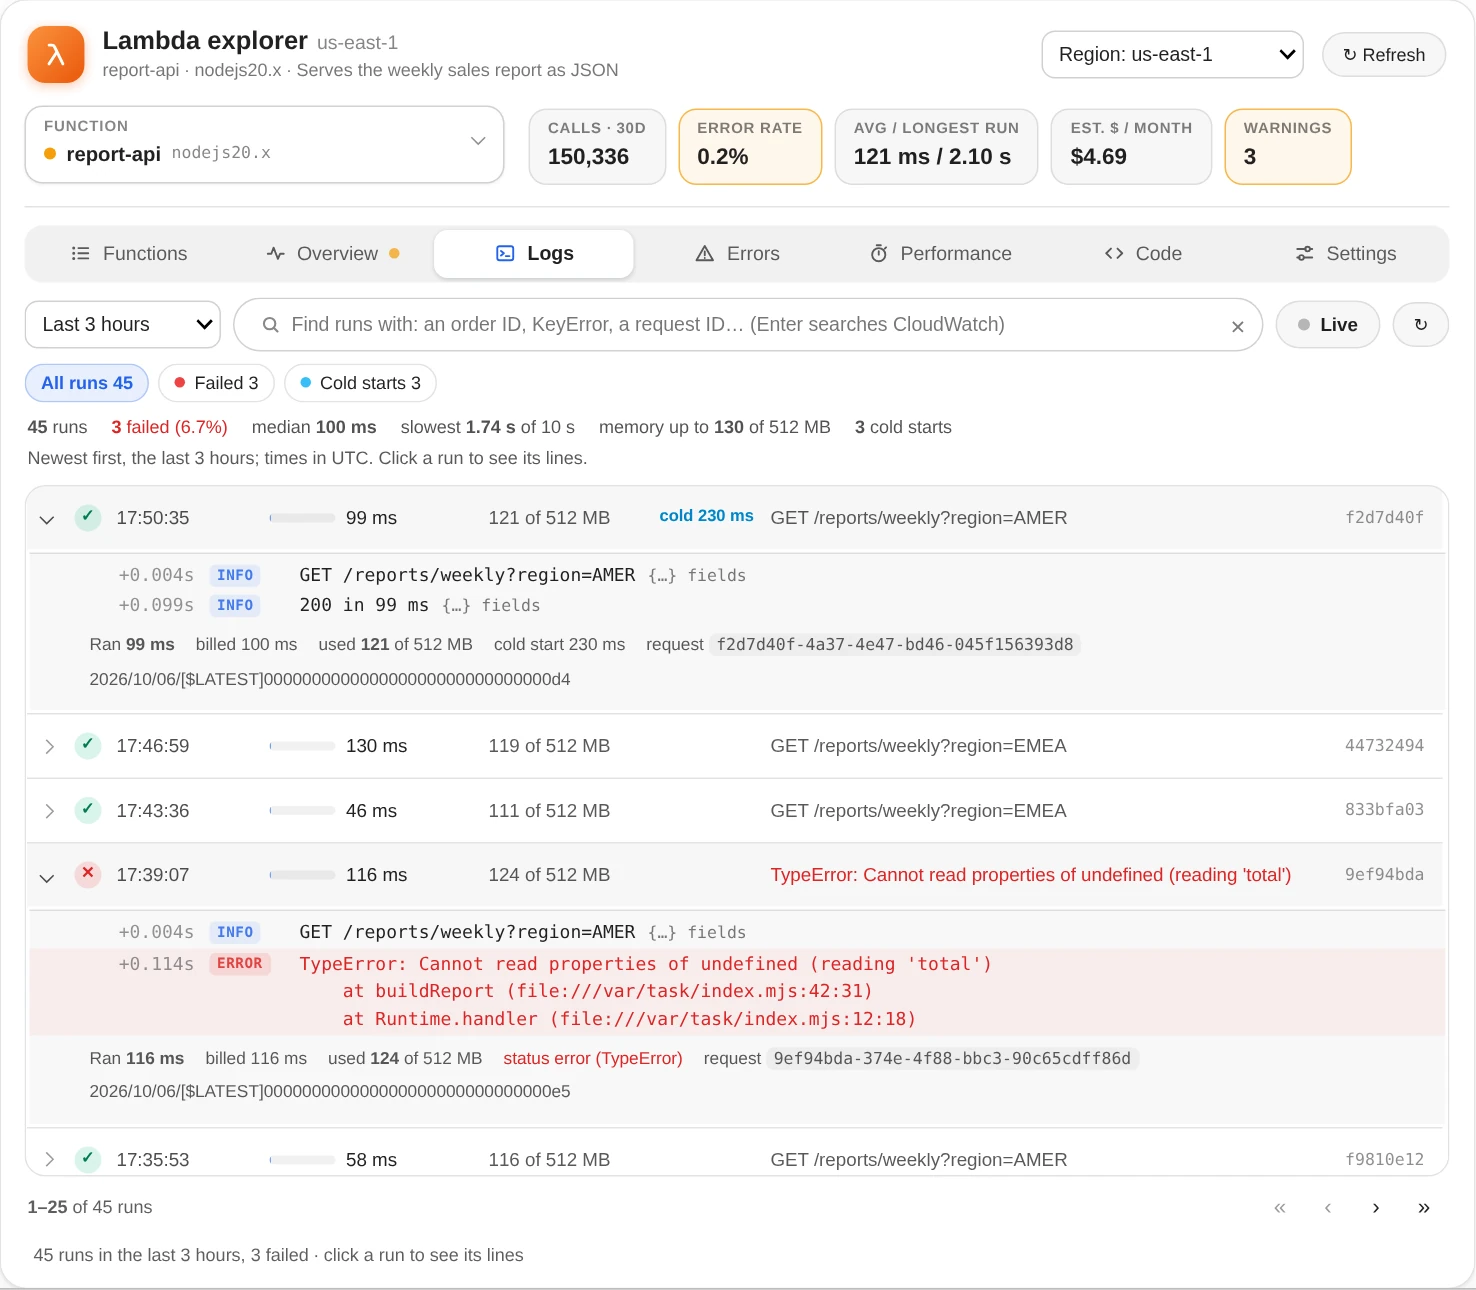Screen dimensions: 1476x1290
Task: Select the Logs tab
Action: [534, 254]
